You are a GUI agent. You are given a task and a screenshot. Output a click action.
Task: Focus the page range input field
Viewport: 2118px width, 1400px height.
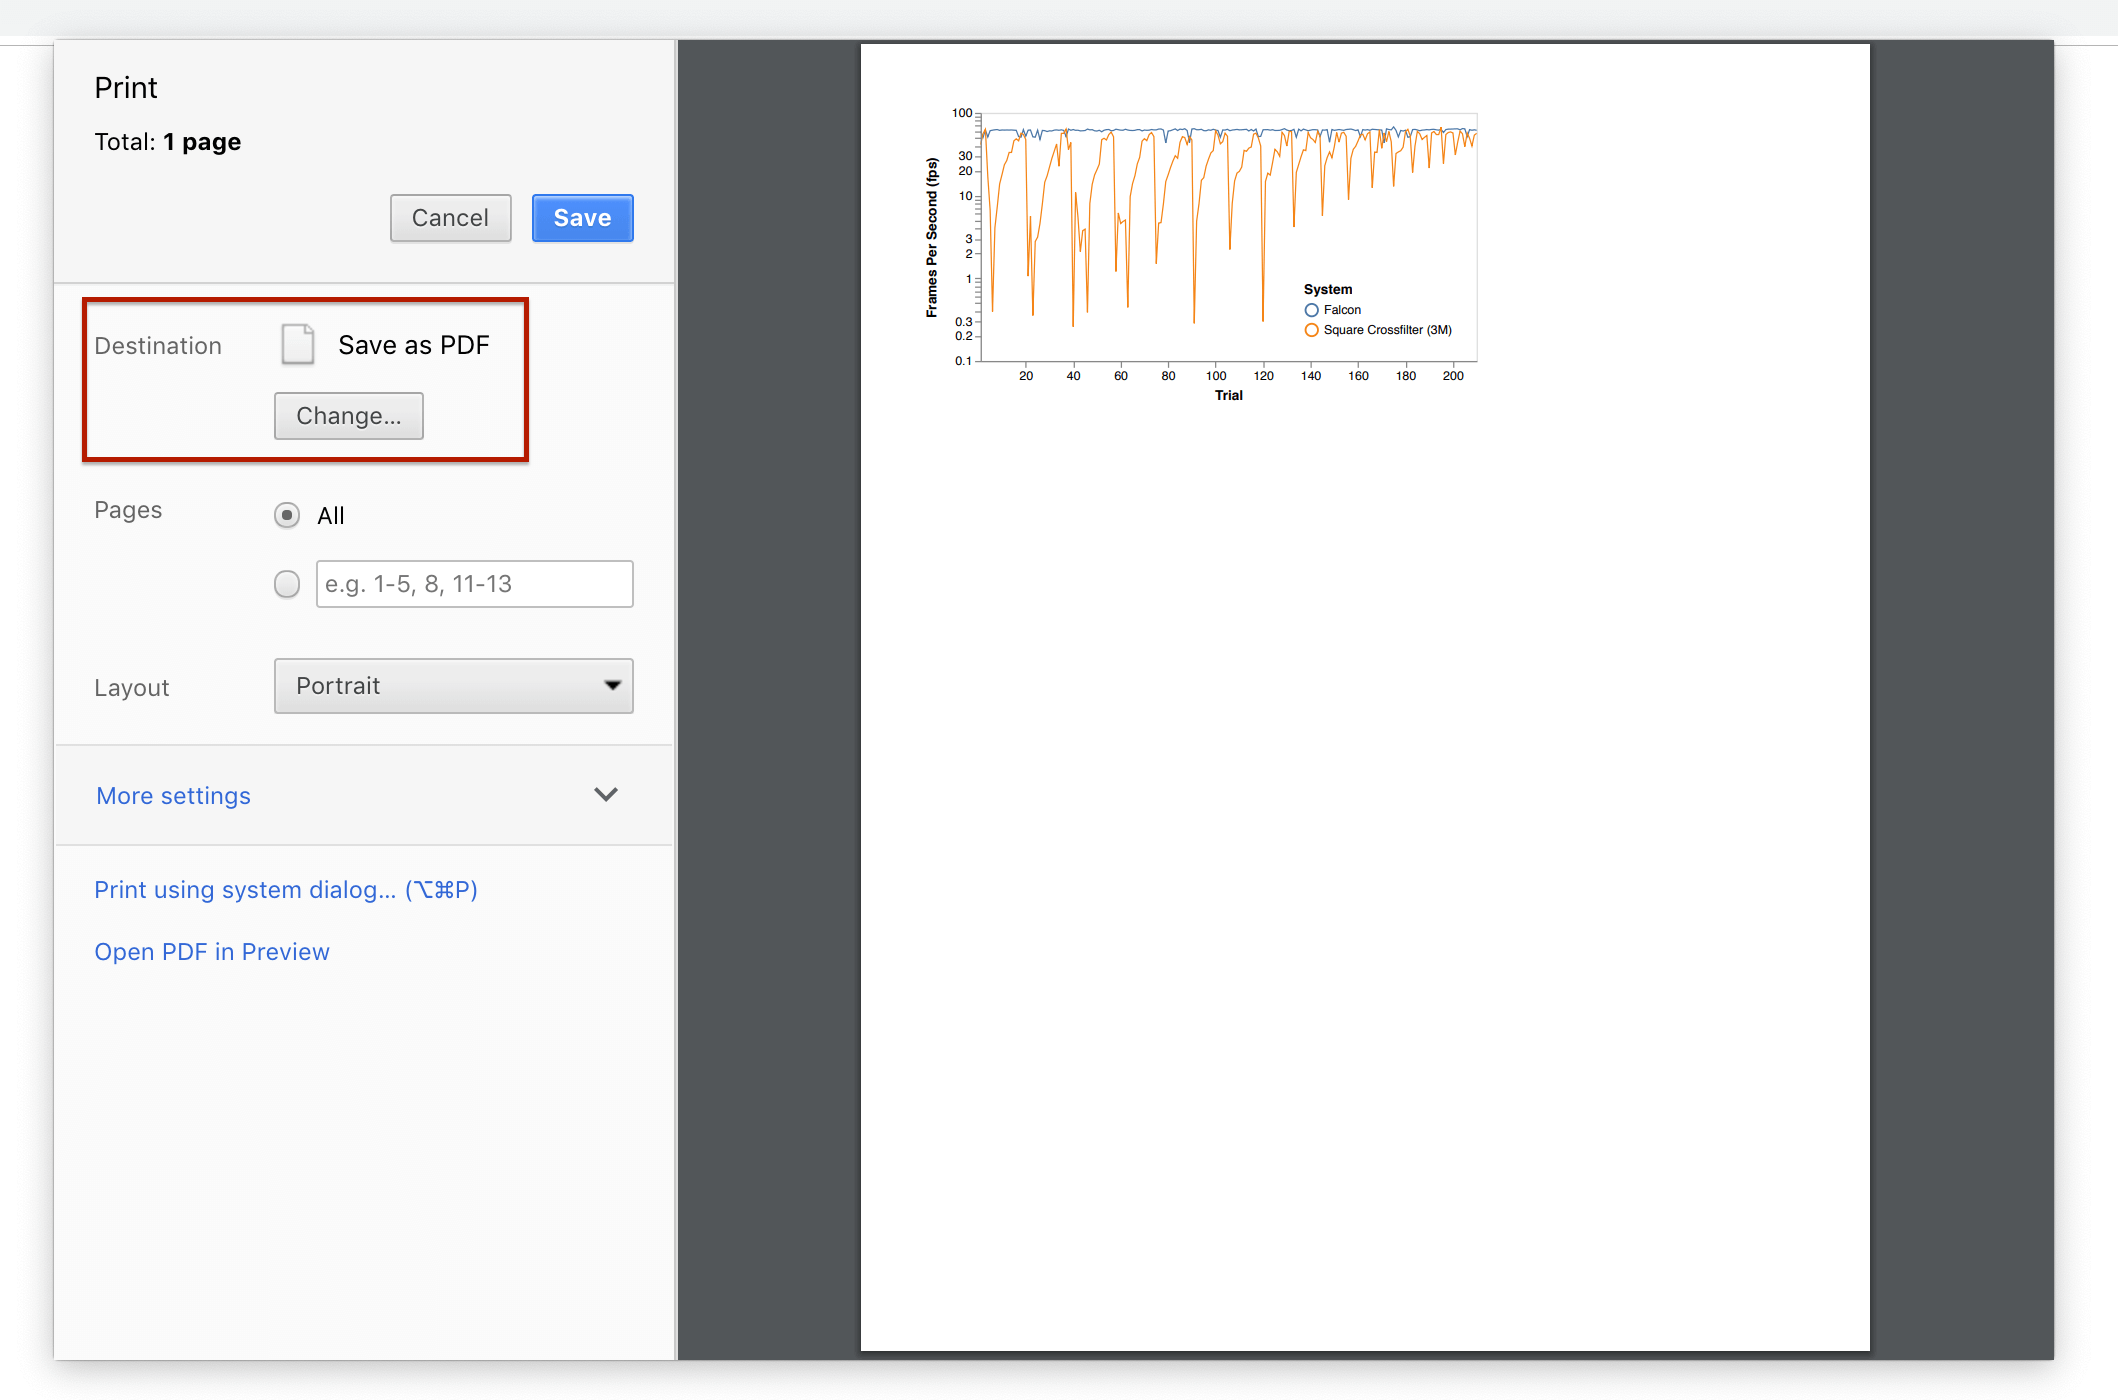[475, 584]
